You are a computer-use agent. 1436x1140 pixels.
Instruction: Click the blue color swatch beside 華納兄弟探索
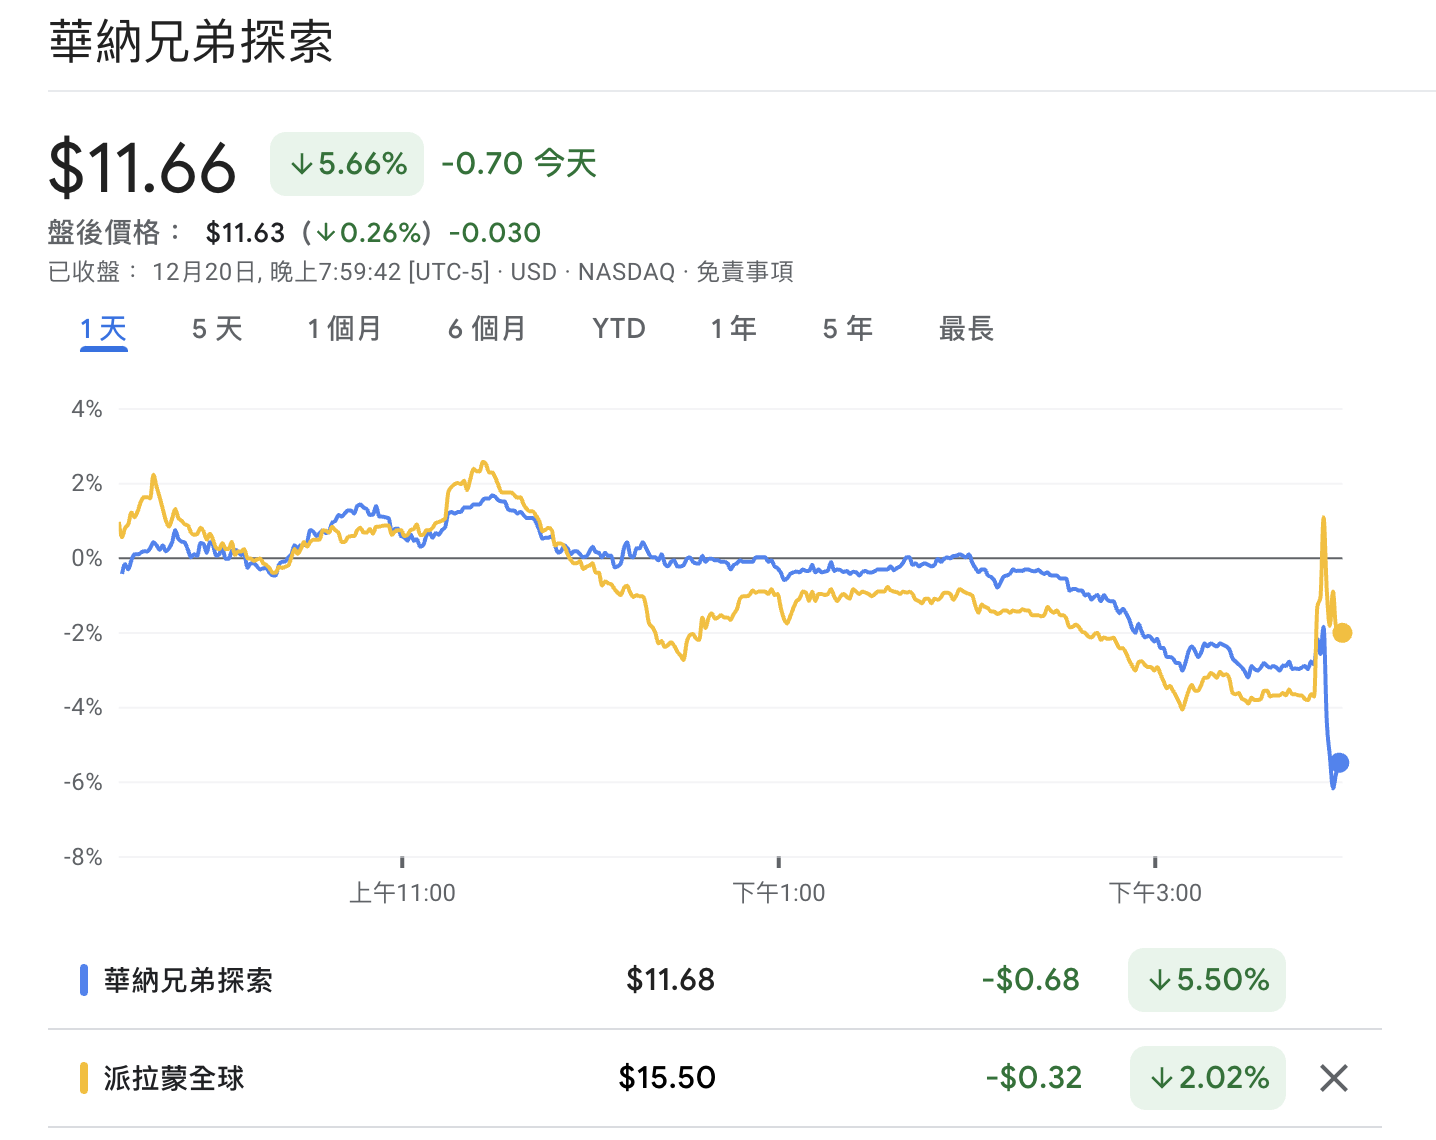click(x=84, y=980)
